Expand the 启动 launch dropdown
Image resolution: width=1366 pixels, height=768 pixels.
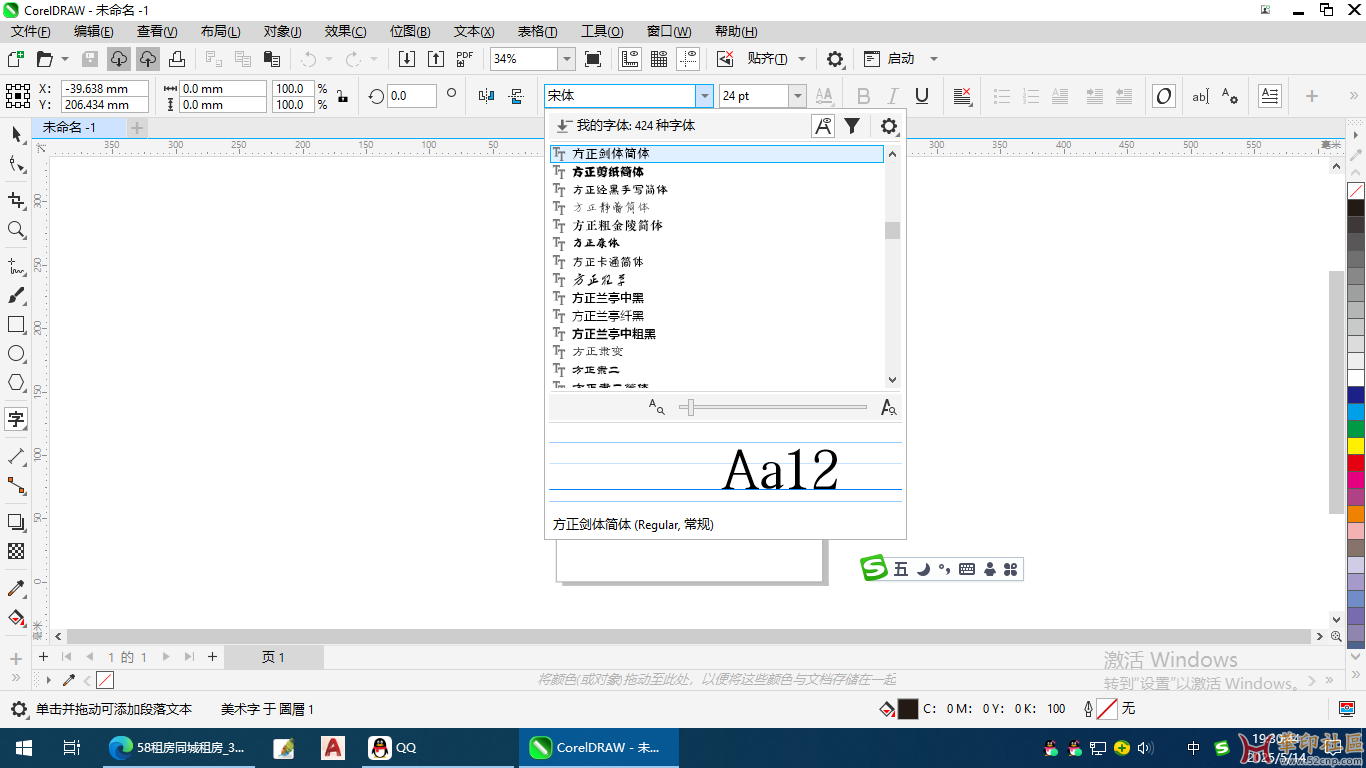[x=934, y=59]
